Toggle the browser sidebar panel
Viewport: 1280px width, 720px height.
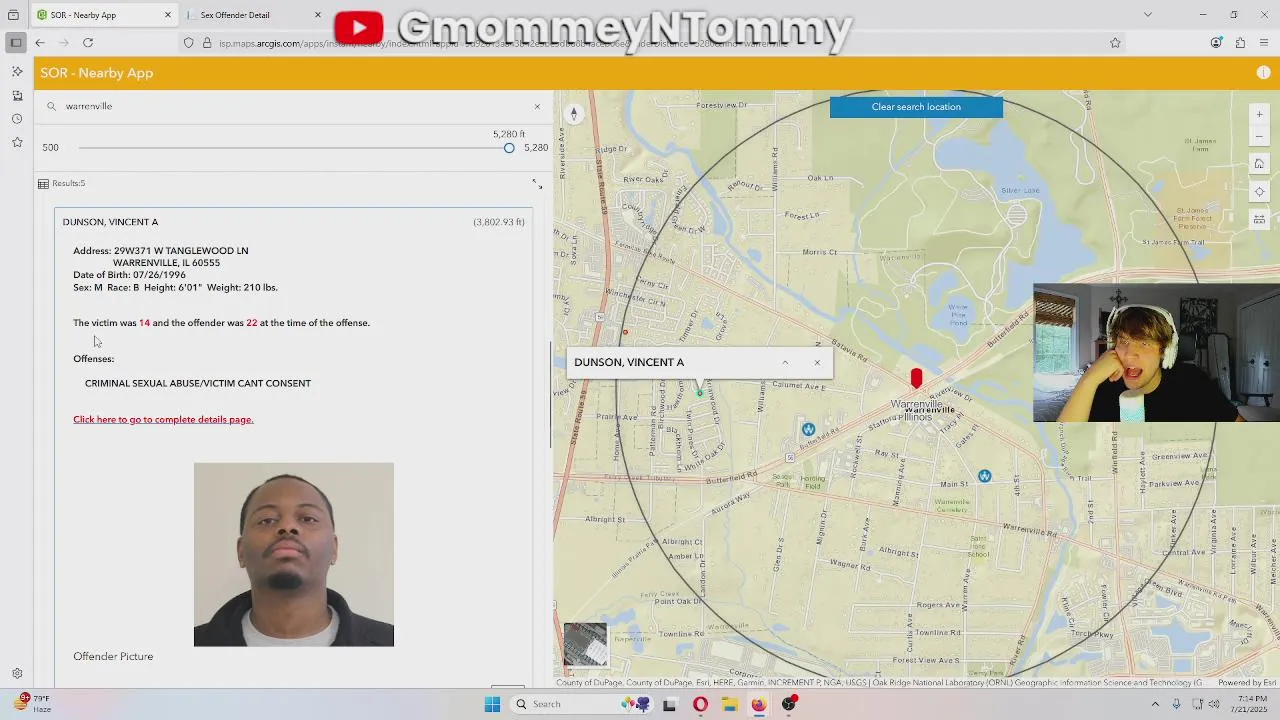tap(15, 43)
